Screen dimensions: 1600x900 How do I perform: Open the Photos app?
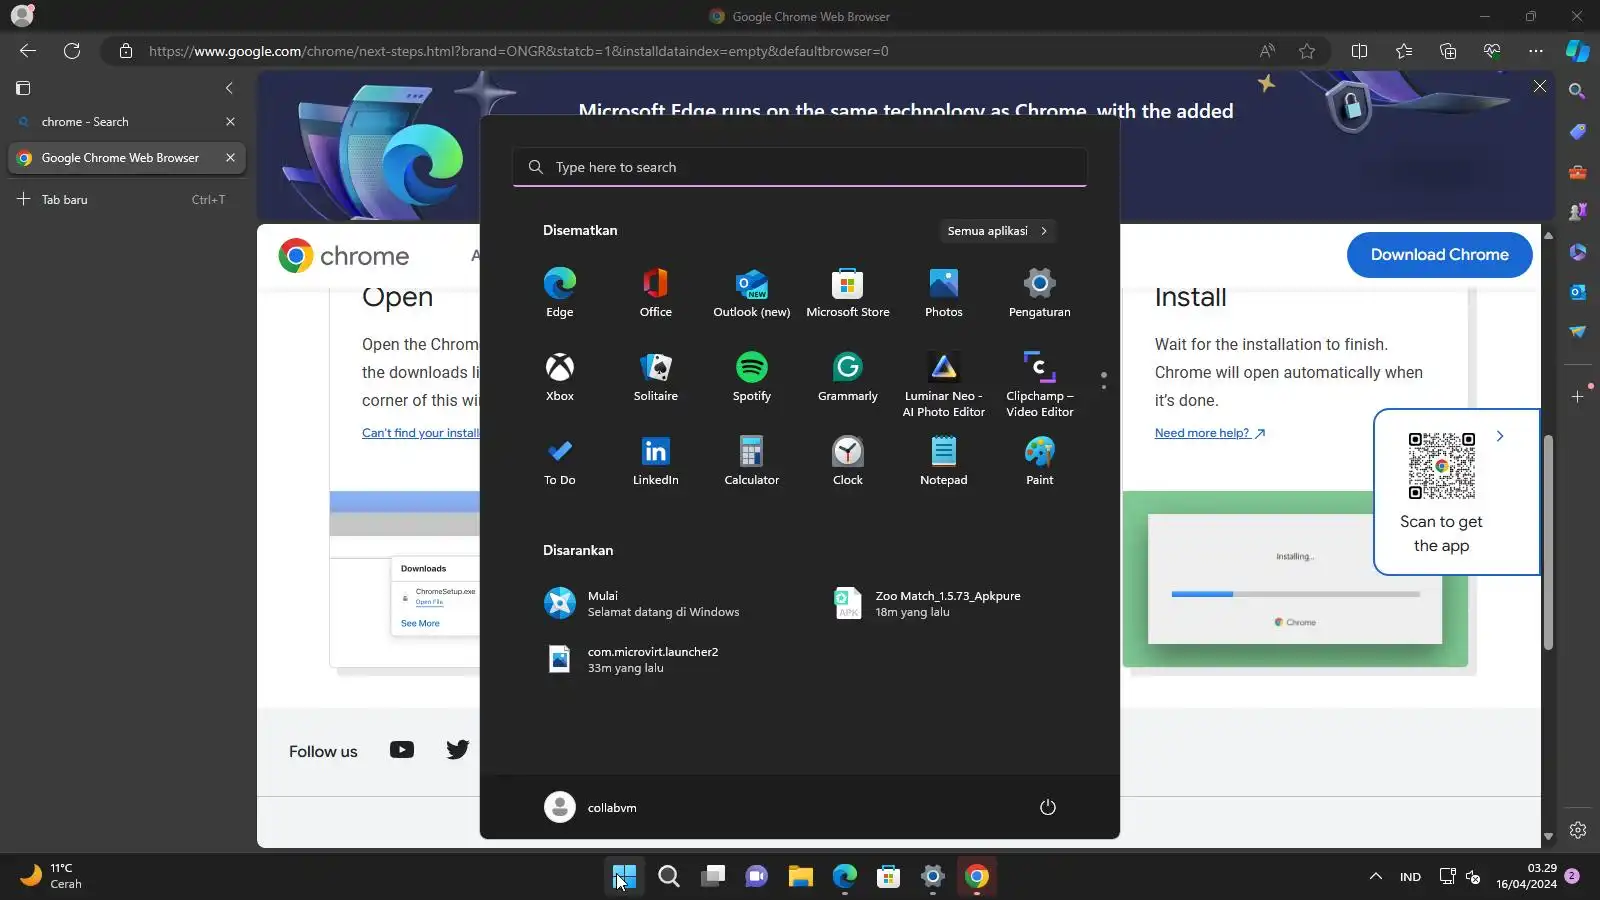(x=944, y=292)
